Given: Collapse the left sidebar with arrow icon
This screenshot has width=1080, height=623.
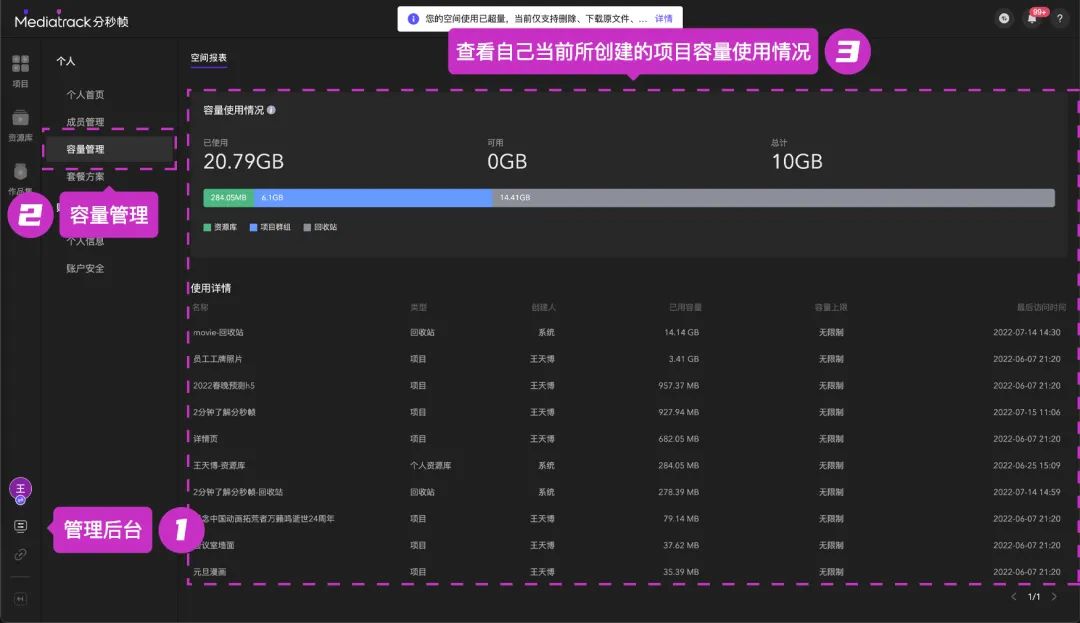Looking at the screenshot, I should point(20,599).
